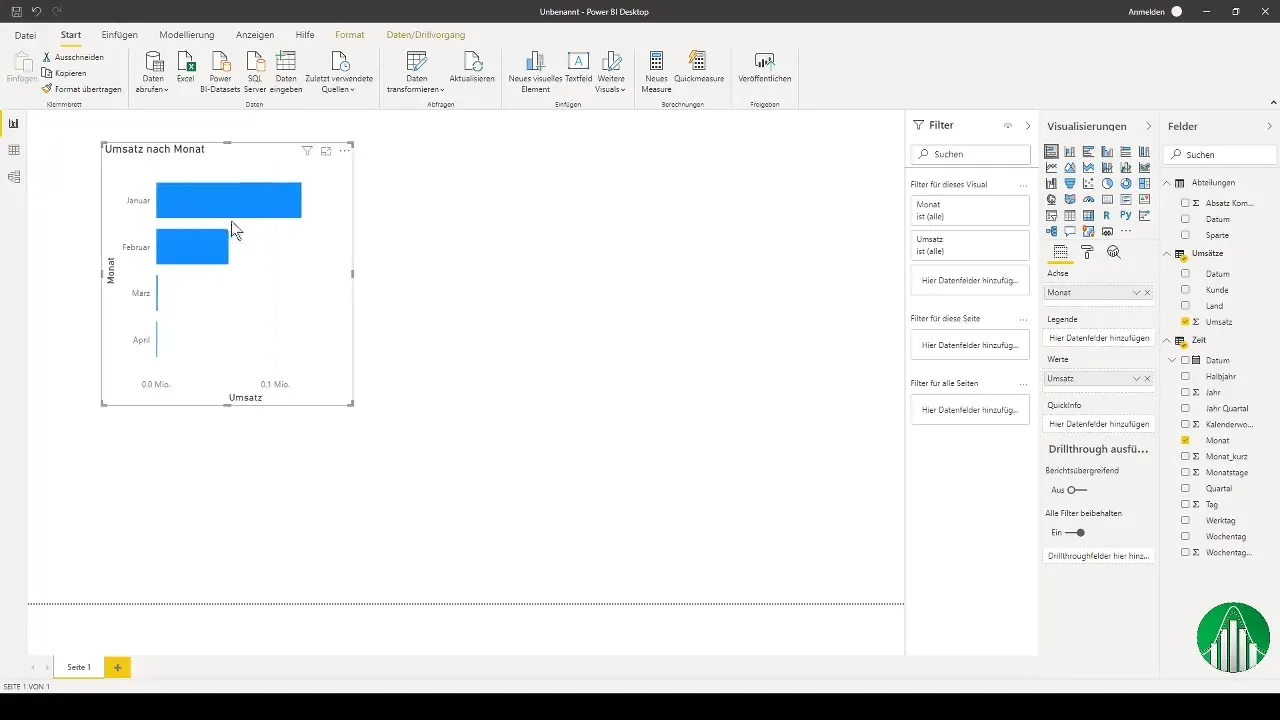Choose the pie chart visual icon

(1107, 183)
